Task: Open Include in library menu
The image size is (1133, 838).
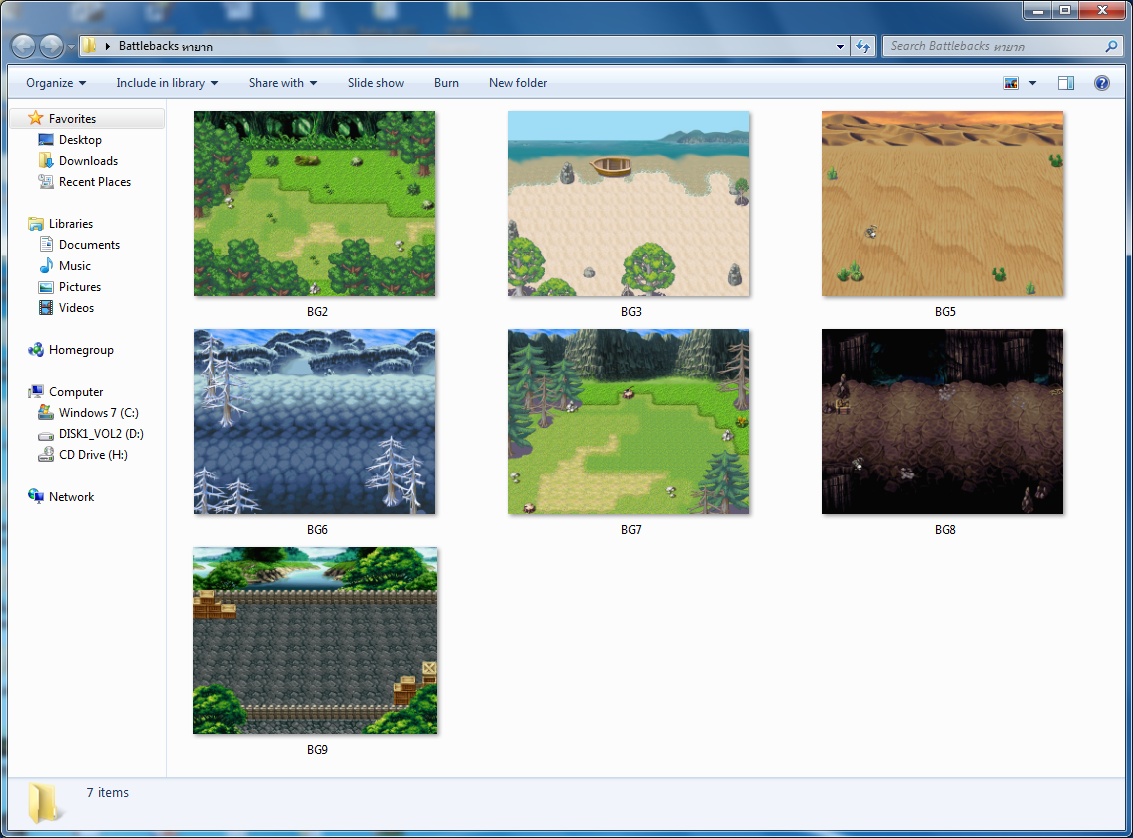Action: click(167, 83)
